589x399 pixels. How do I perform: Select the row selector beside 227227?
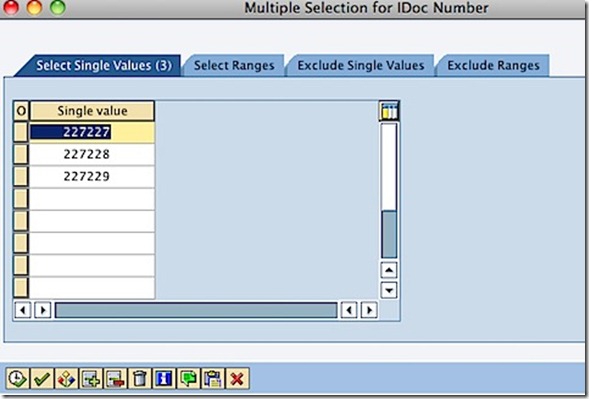point(21,132)
